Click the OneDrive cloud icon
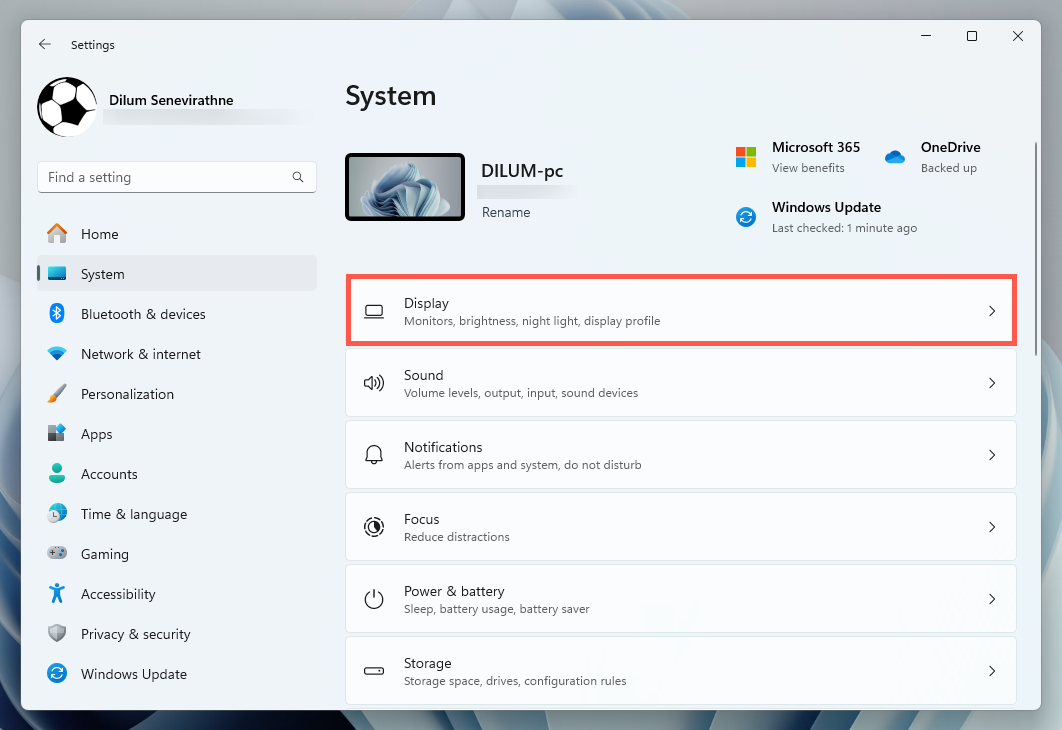1062x730 pixels. (894, 157)
